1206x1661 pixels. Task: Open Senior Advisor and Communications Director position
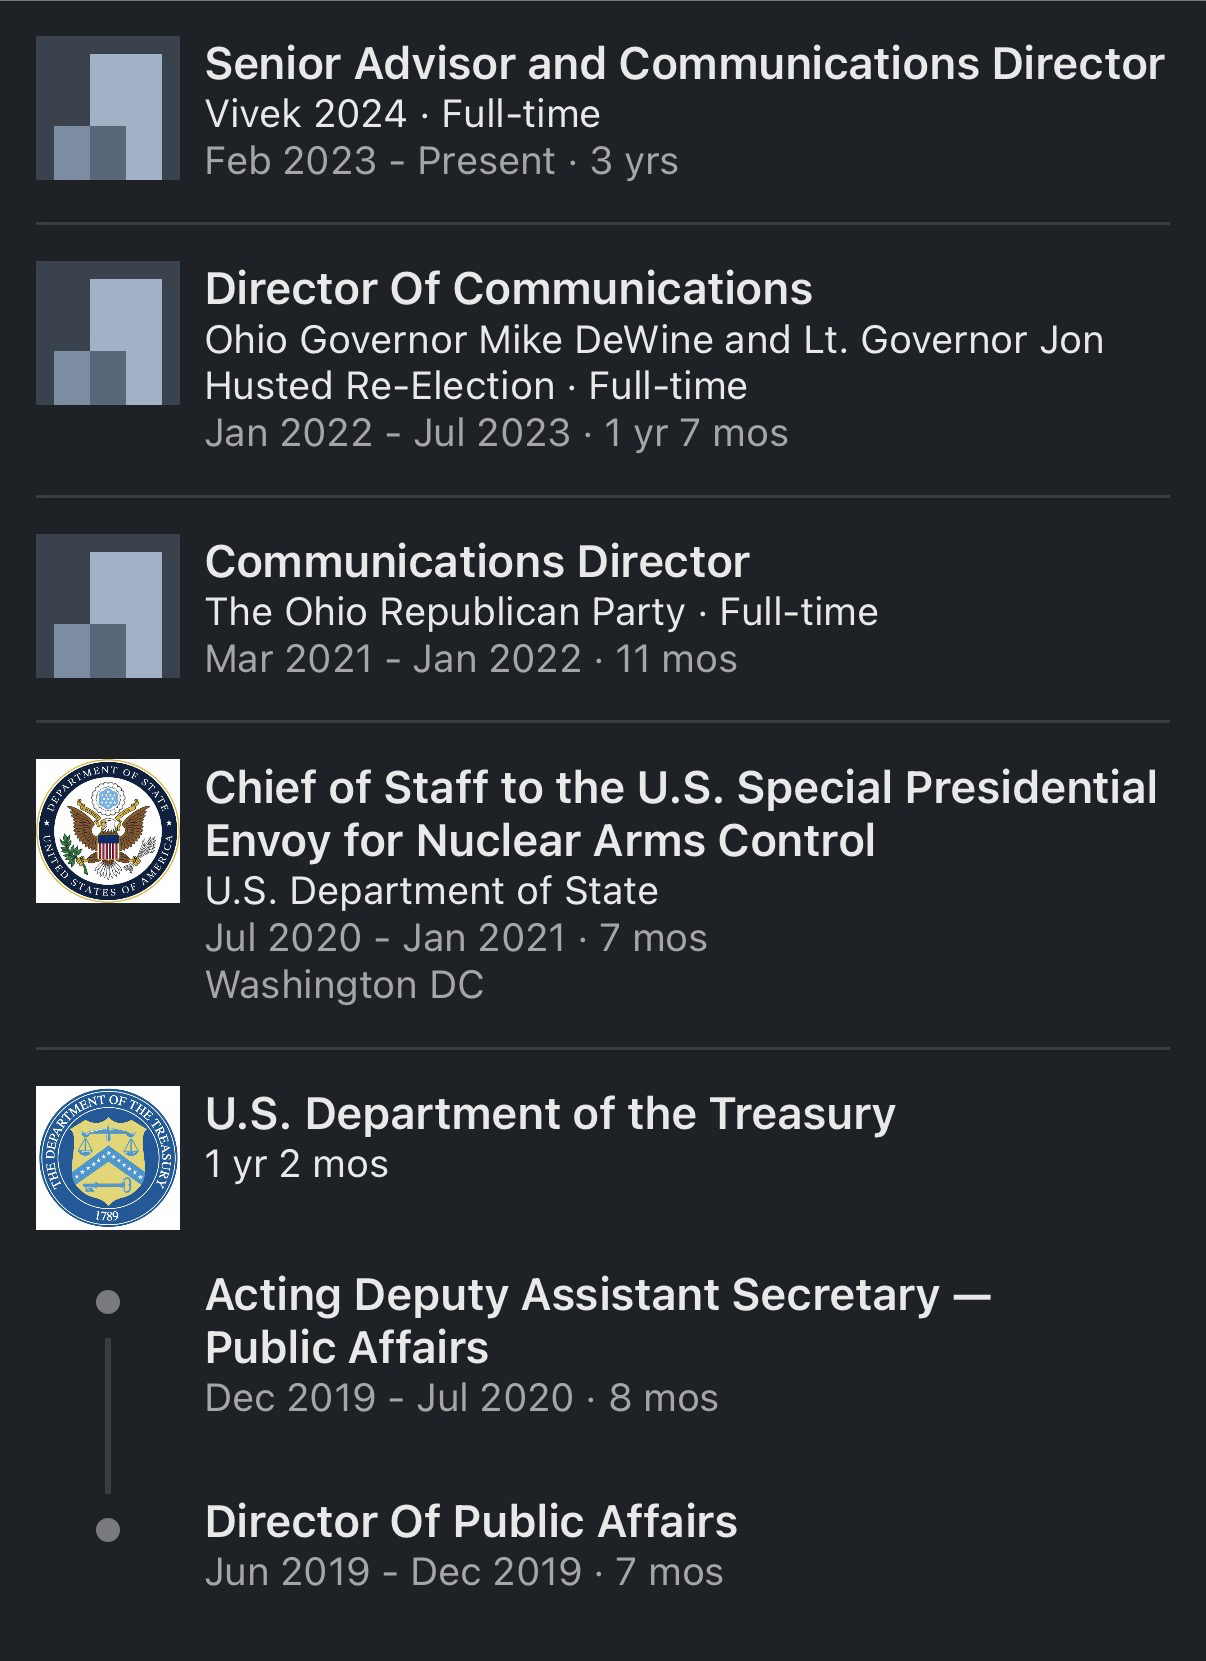click(x=684, y=64)
